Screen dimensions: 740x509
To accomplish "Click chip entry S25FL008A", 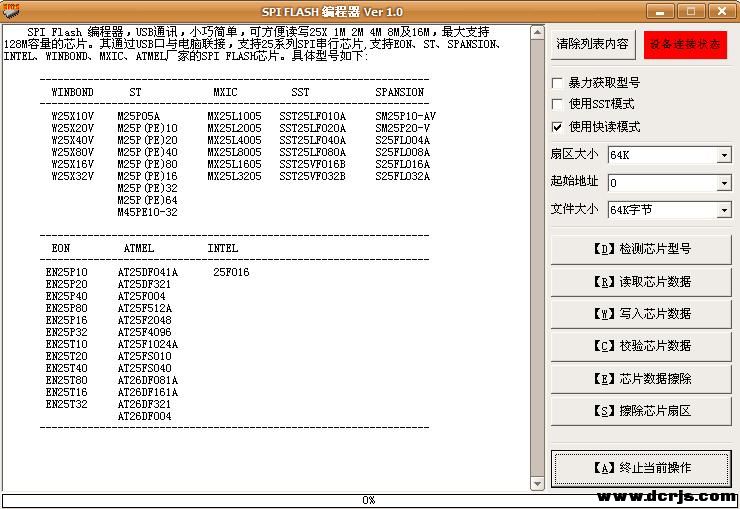I will click(x=402, y=152).
